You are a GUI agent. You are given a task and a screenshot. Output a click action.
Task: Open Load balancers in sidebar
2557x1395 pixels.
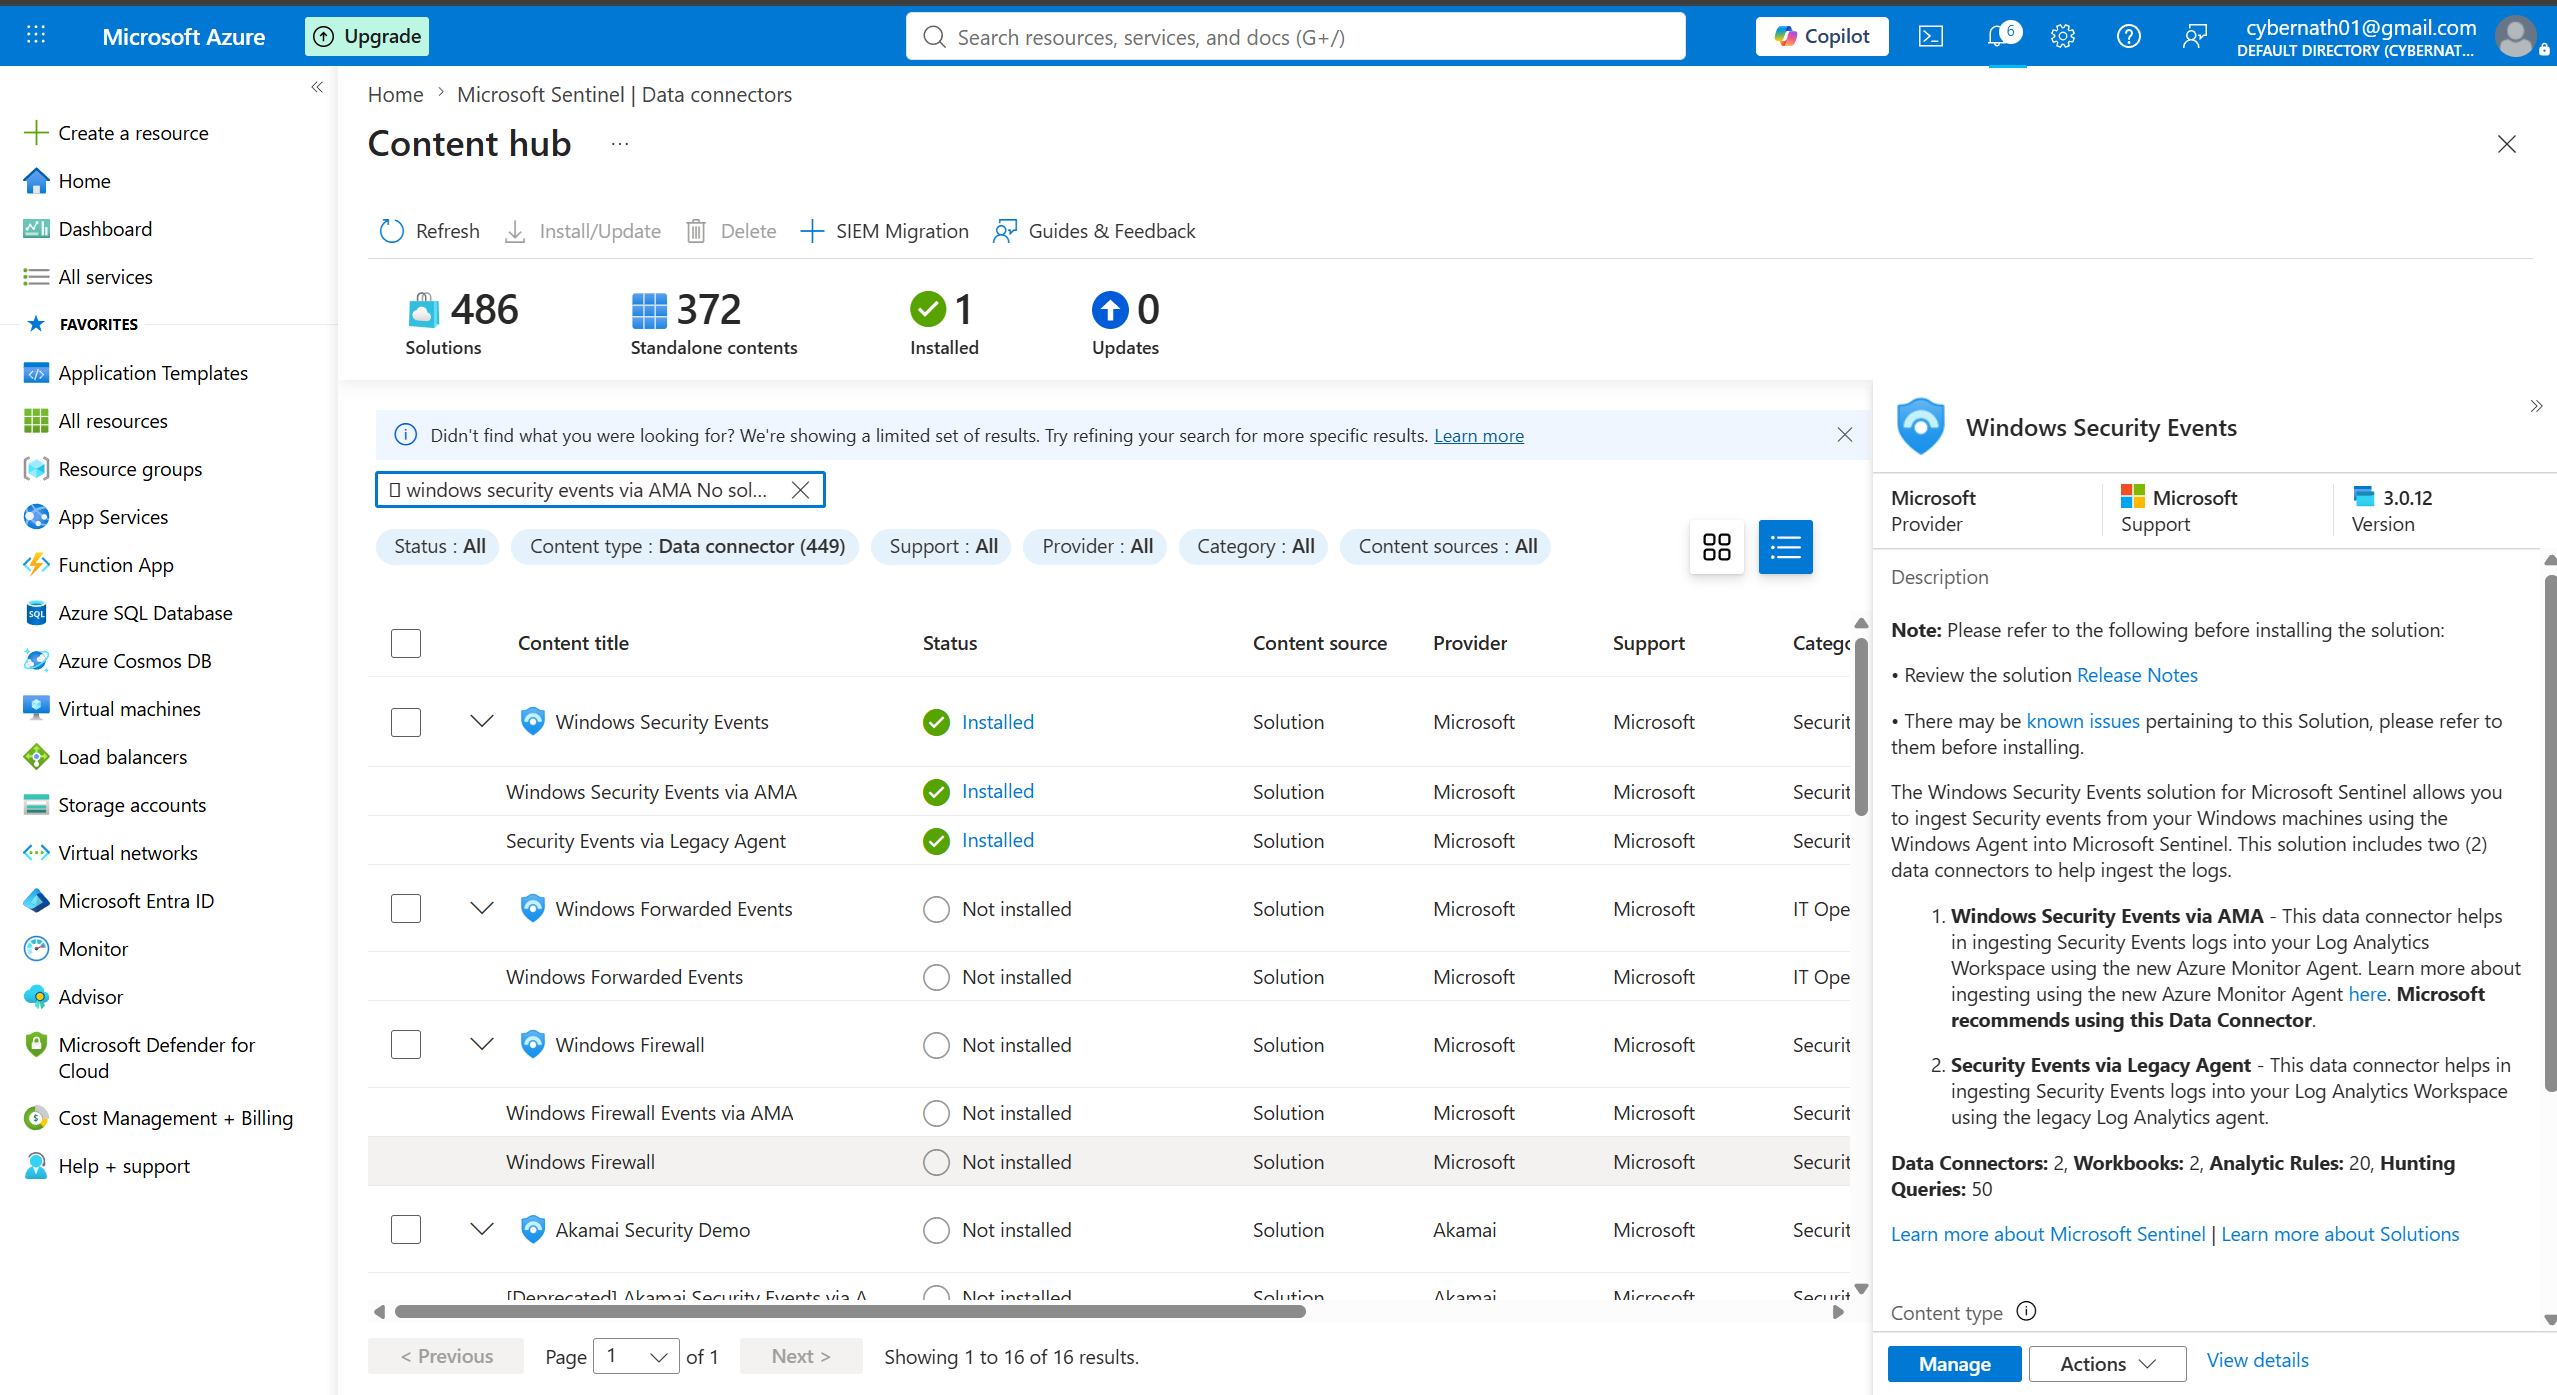122,757
